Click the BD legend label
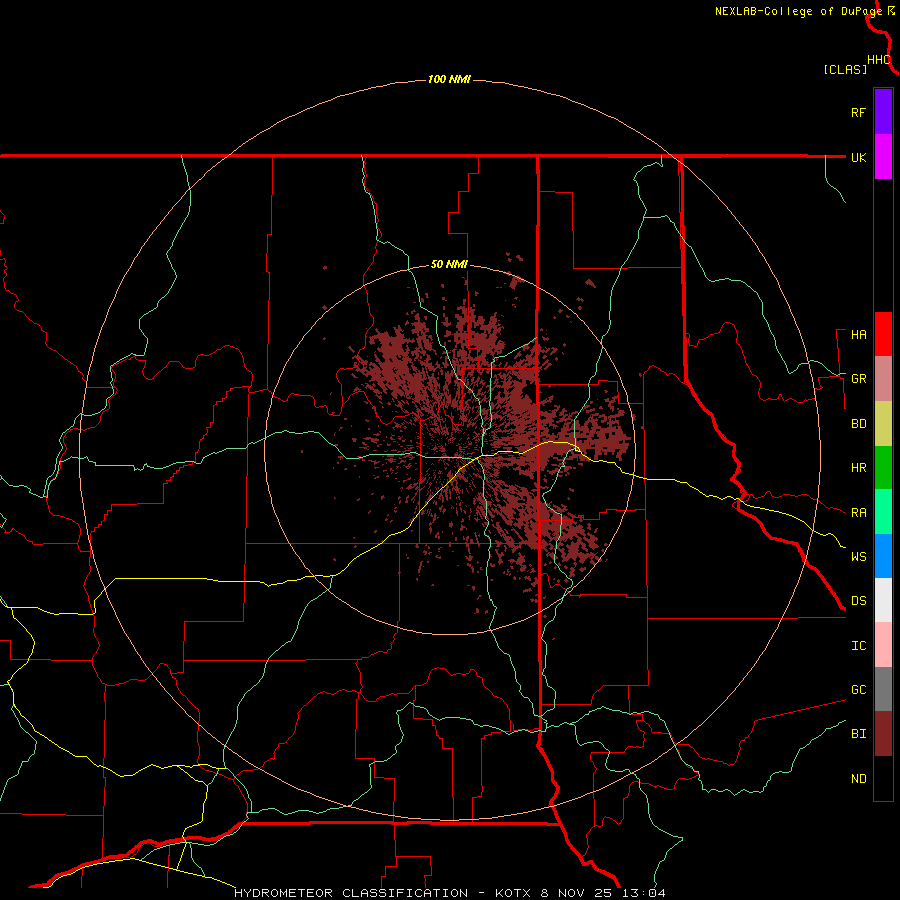Image resolution: width=900 pixels, height=900 pixels. point(859,424)
